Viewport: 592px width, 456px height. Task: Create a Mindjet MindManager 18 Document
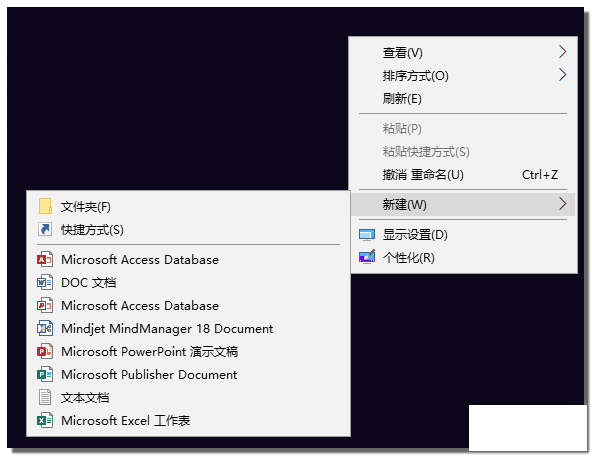click(x=188, y=328)
